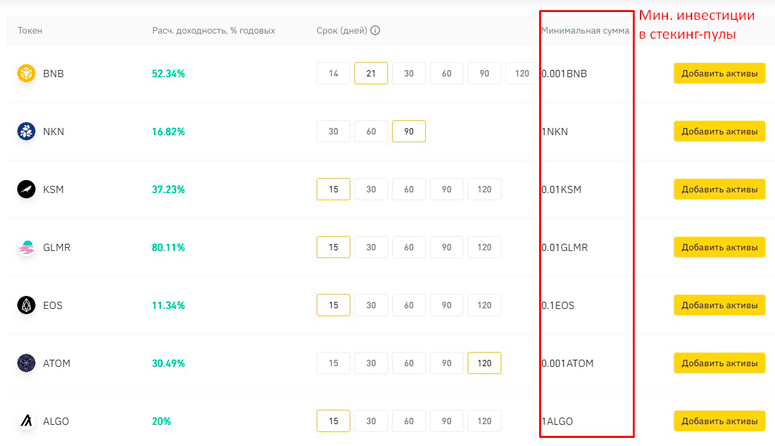This screenshot has width=775, height=446.
Task: Click Добавить активы for EOS
Action: [719, 305]
